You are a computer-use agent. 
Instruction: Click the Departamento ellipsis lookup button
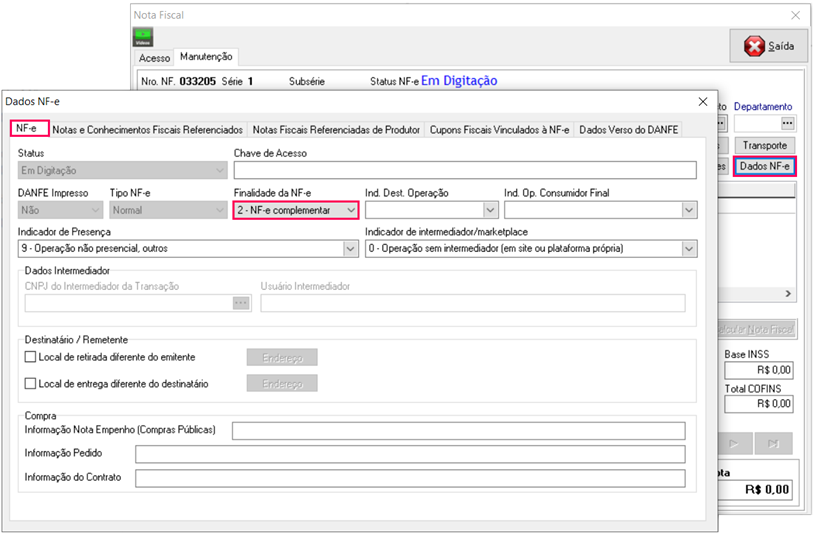coord(787,123)
